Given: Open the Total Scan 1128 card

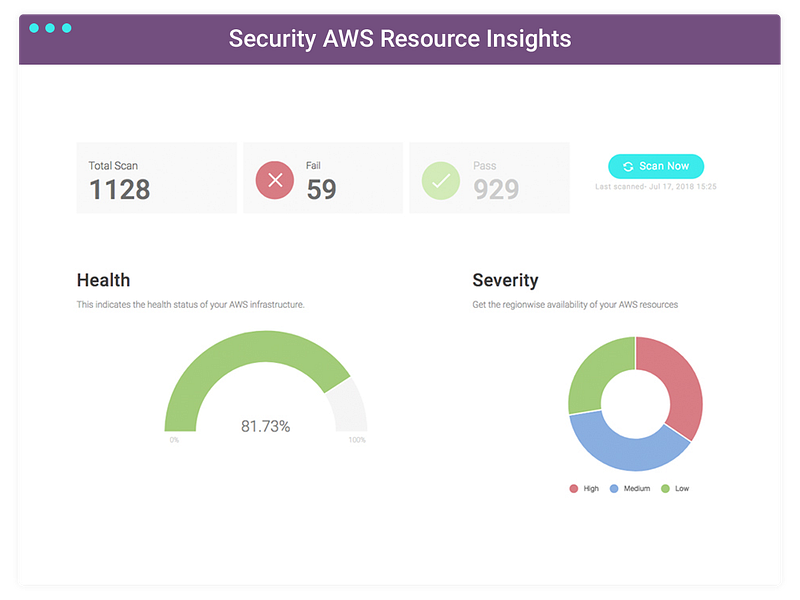Looking at the screenshot, I should (x=157, y=178).
